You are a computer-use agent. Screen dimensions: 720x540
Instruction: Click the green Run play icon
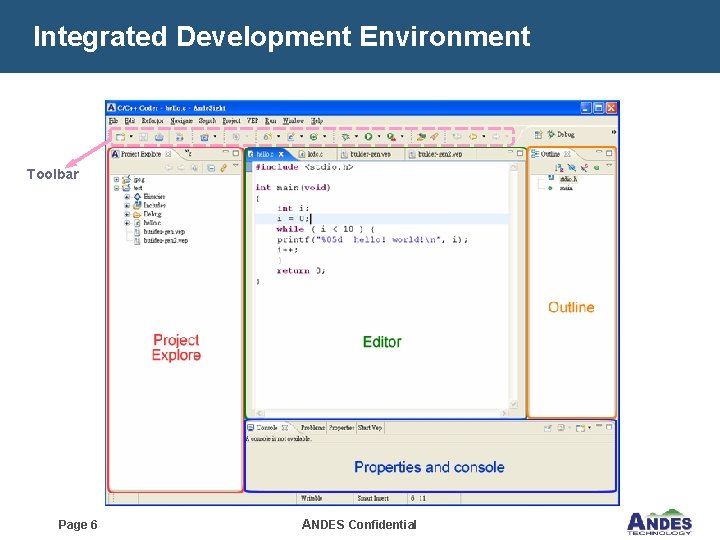click(x=368, y=137)
